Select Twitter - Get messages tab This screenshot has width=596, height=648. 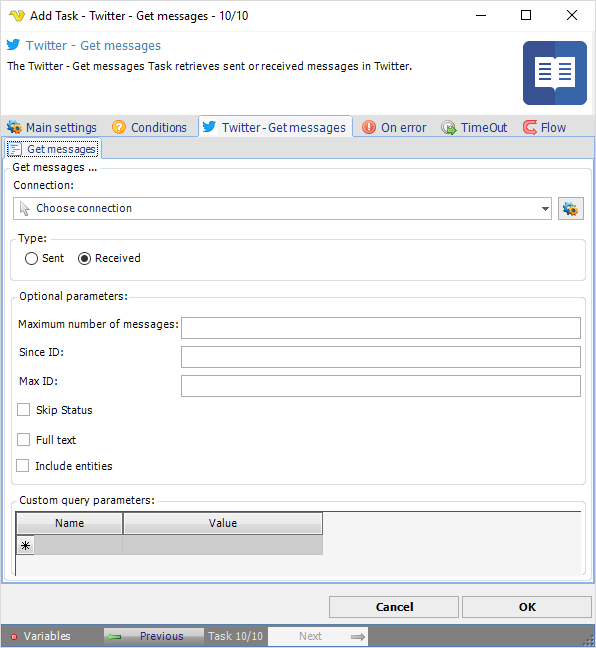pyautogui.click(x=275, y=127)
